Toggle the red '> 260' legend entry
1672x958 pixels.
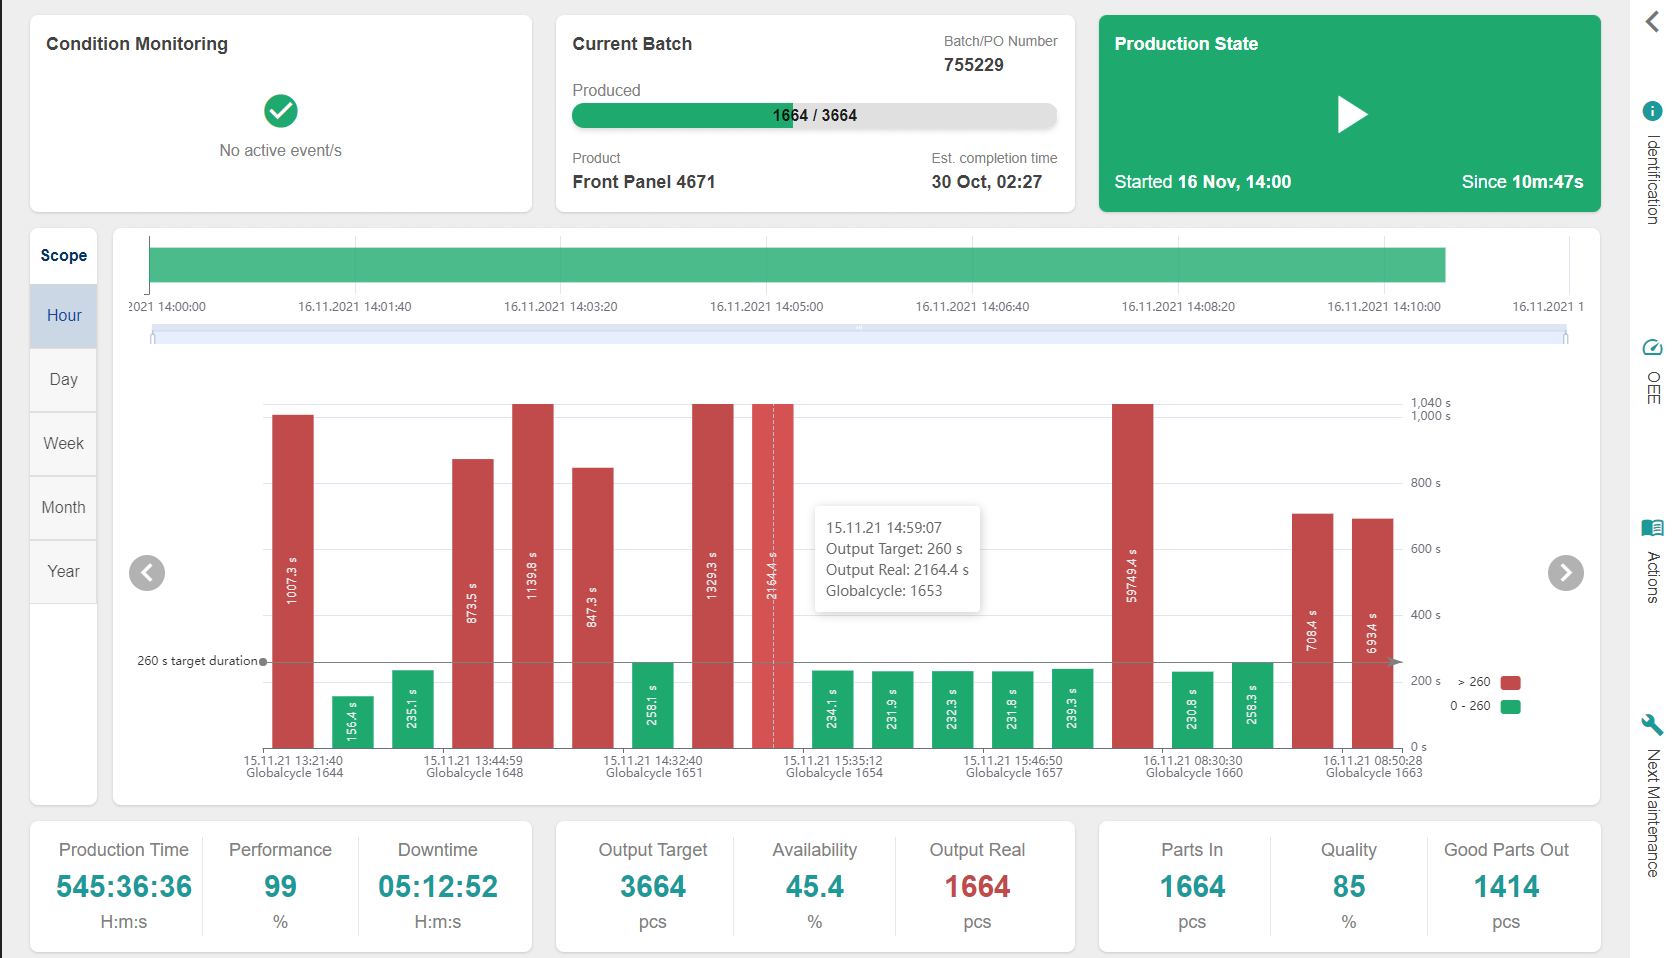click(x=1510, y=682)
